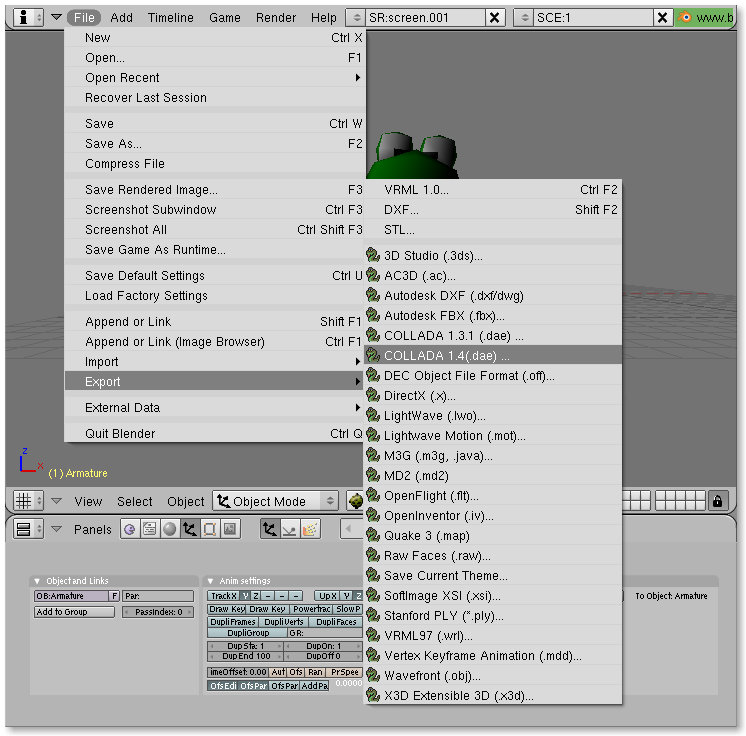Screen dimensions: 746x736
Task: Choose the Physics buttons sub-context icon
Action: tap(290, 529)
